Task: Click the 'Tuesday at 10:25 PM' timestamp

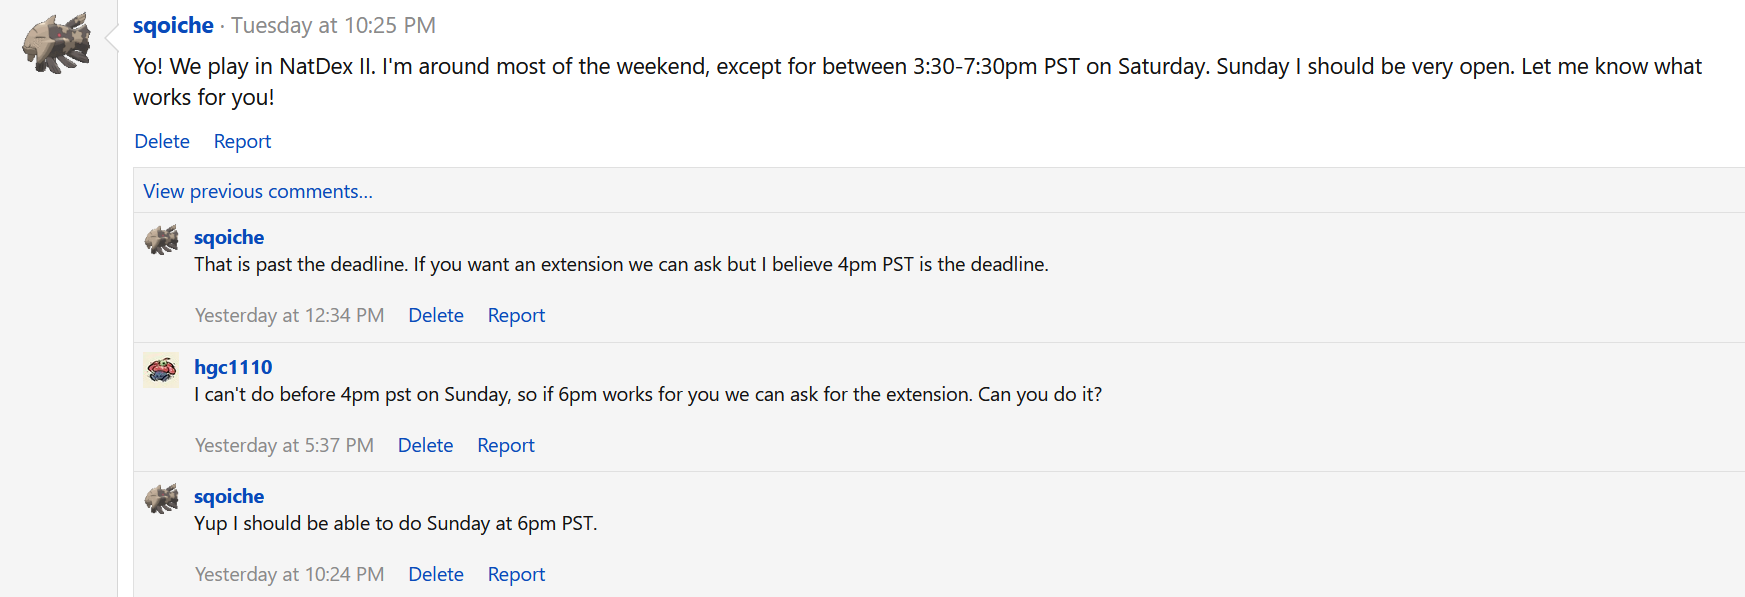Action: (x=333, y=25)
